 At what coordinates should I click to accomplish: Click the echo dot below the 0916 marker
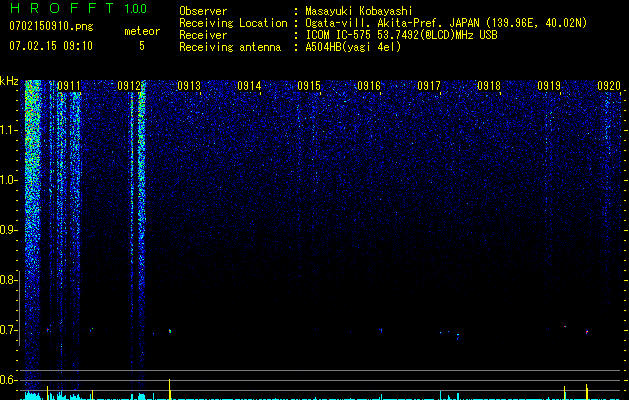[x=381, y=330]
